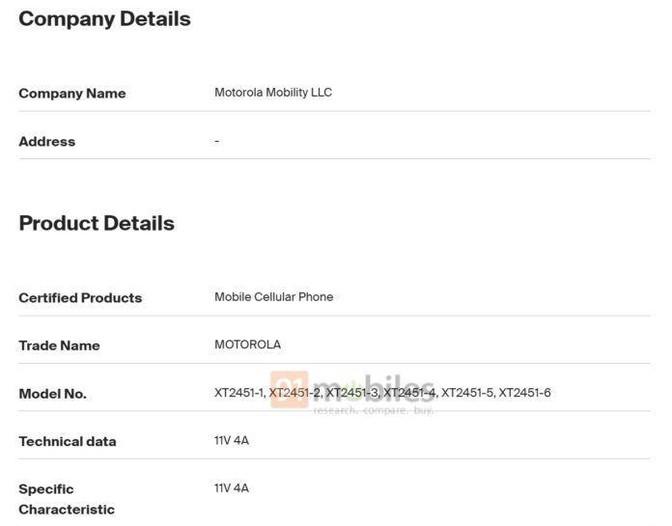This screenshot has height=526, width=672.
Task: Click the Product Details heading
Action: pos(96,223)
